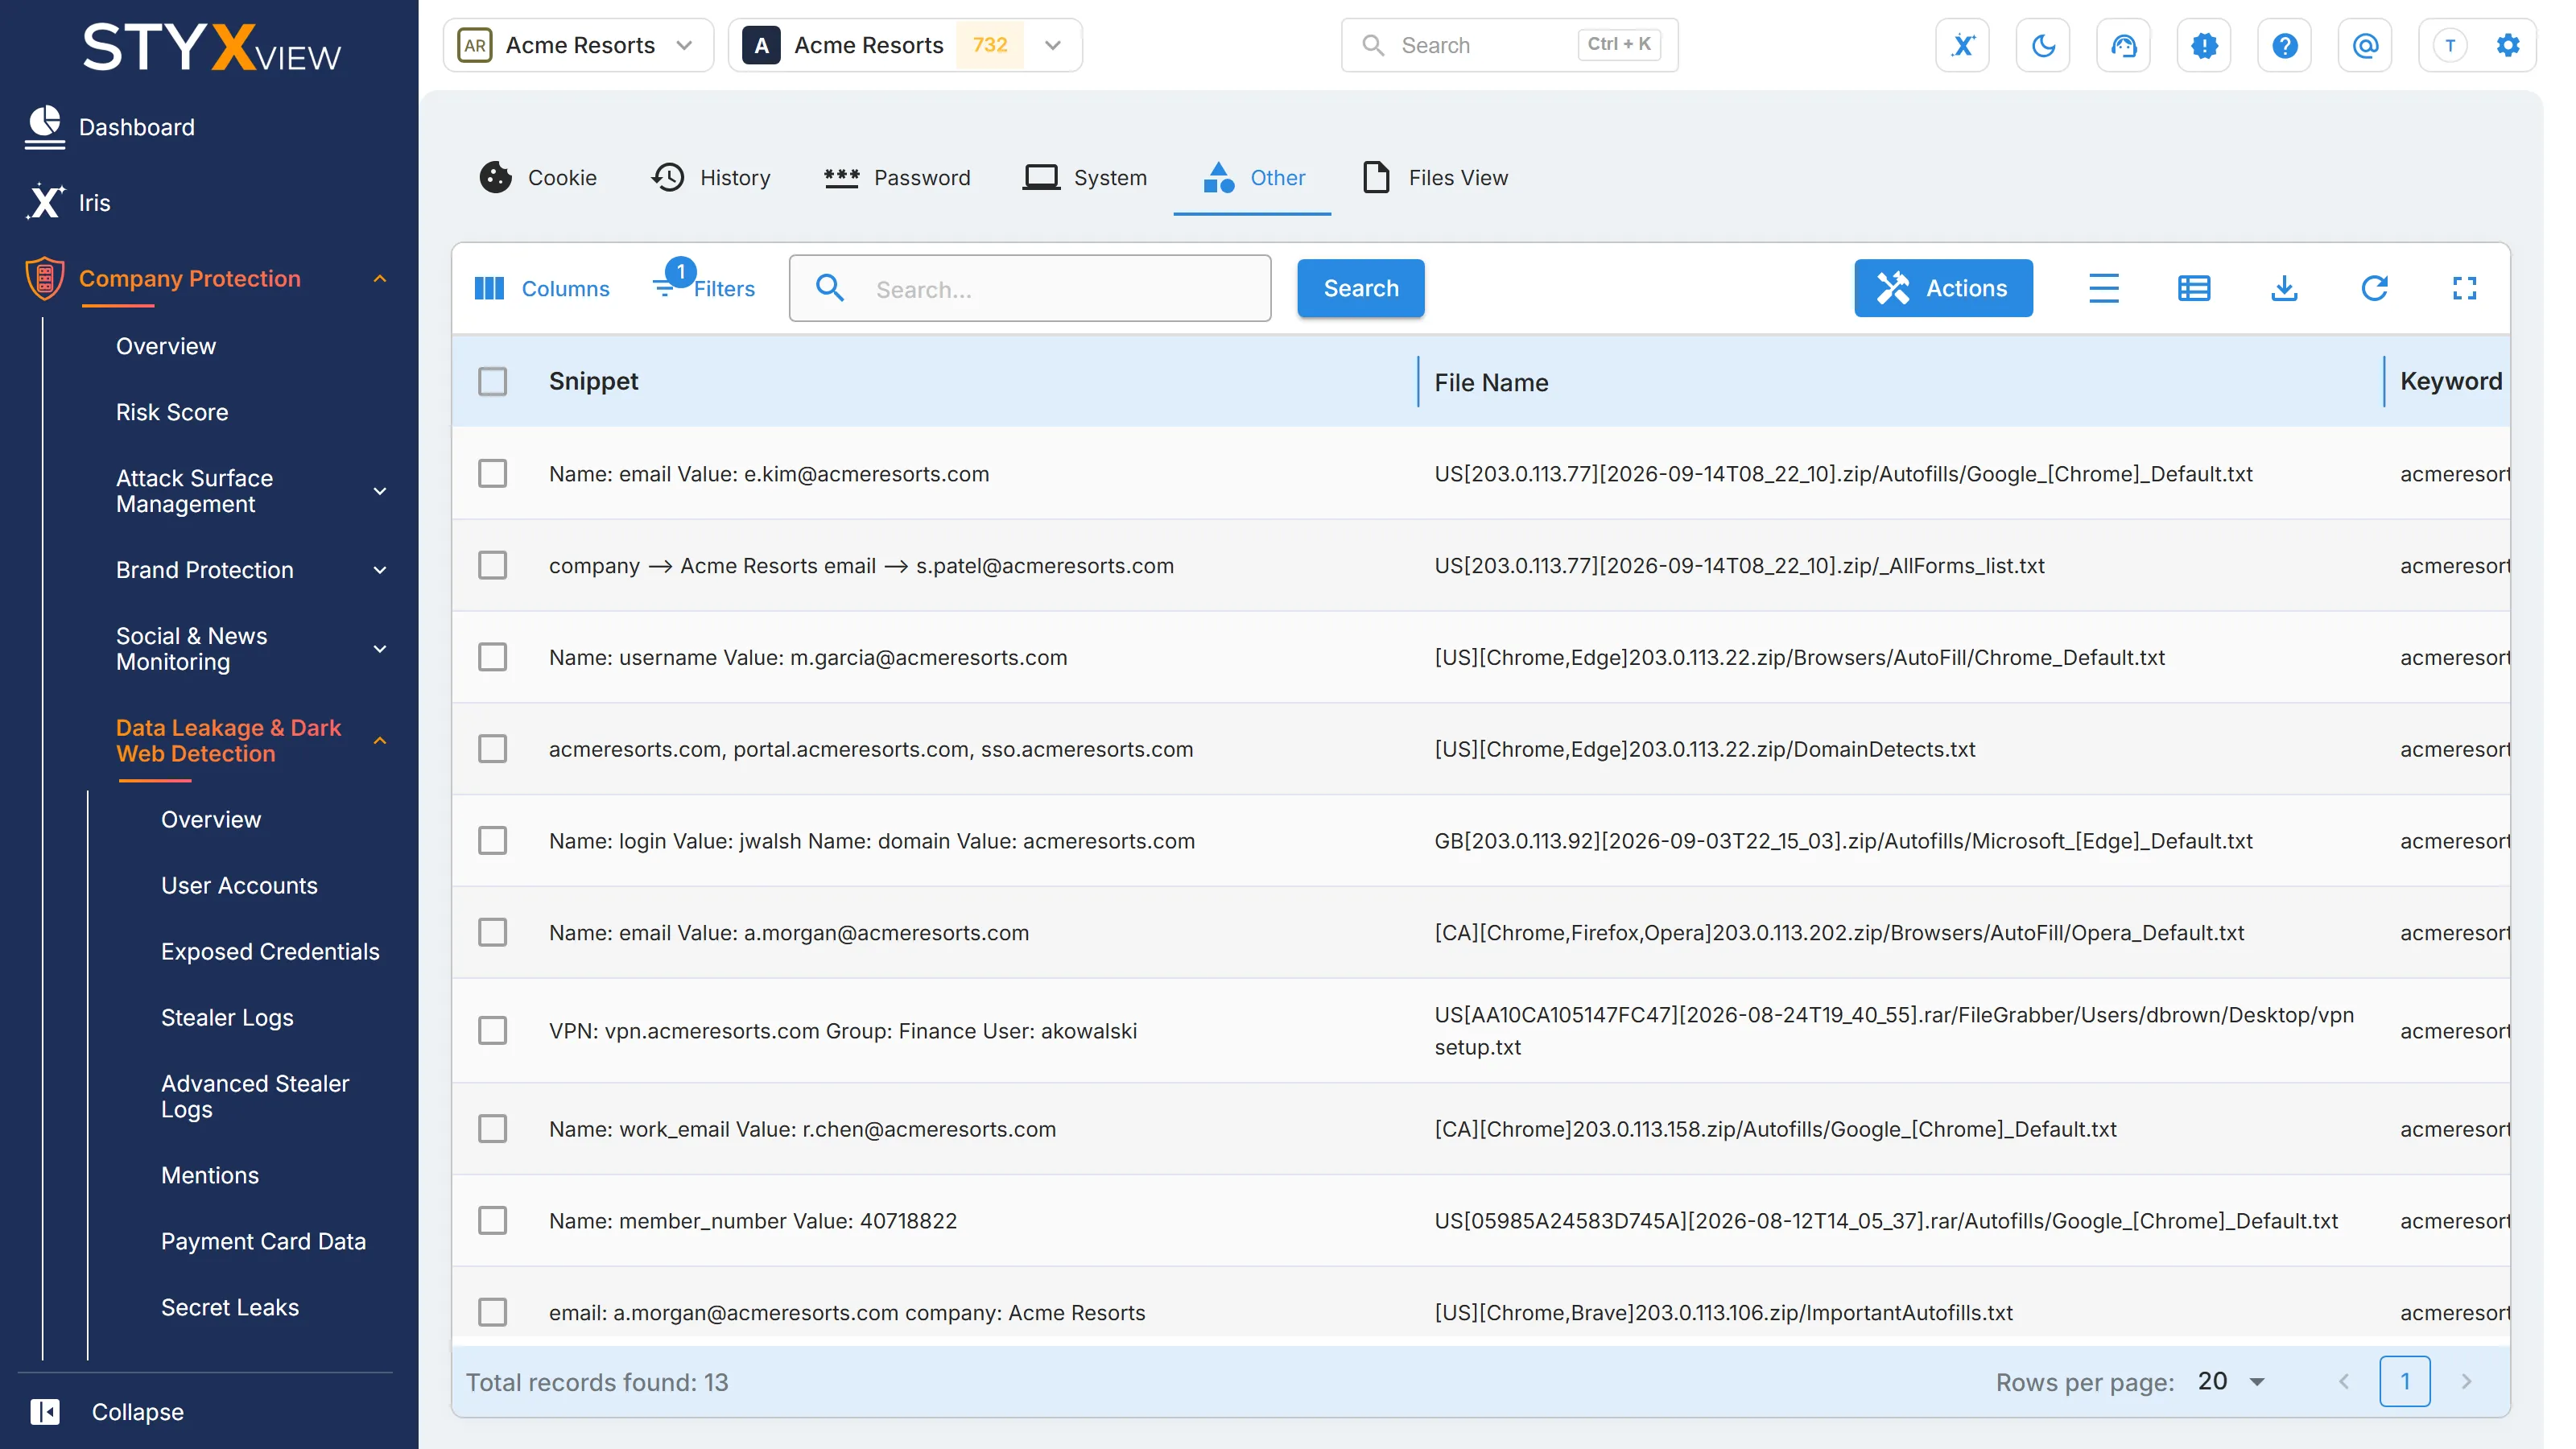Viewport: 2576px width, 1449px height.
Task: Open the Dashboard pie chart icon
Action: 45,127
